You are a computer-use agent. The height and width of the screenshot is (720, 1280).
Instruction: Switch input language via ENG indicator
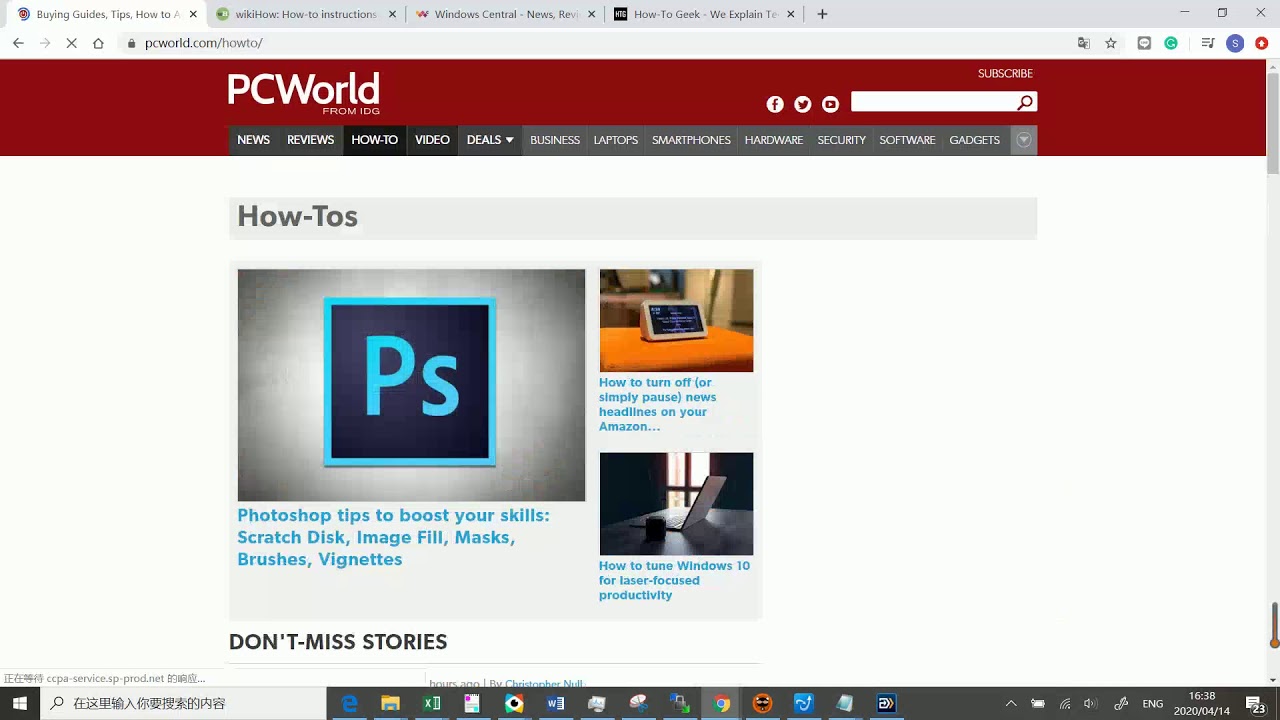coord(1153,703)
